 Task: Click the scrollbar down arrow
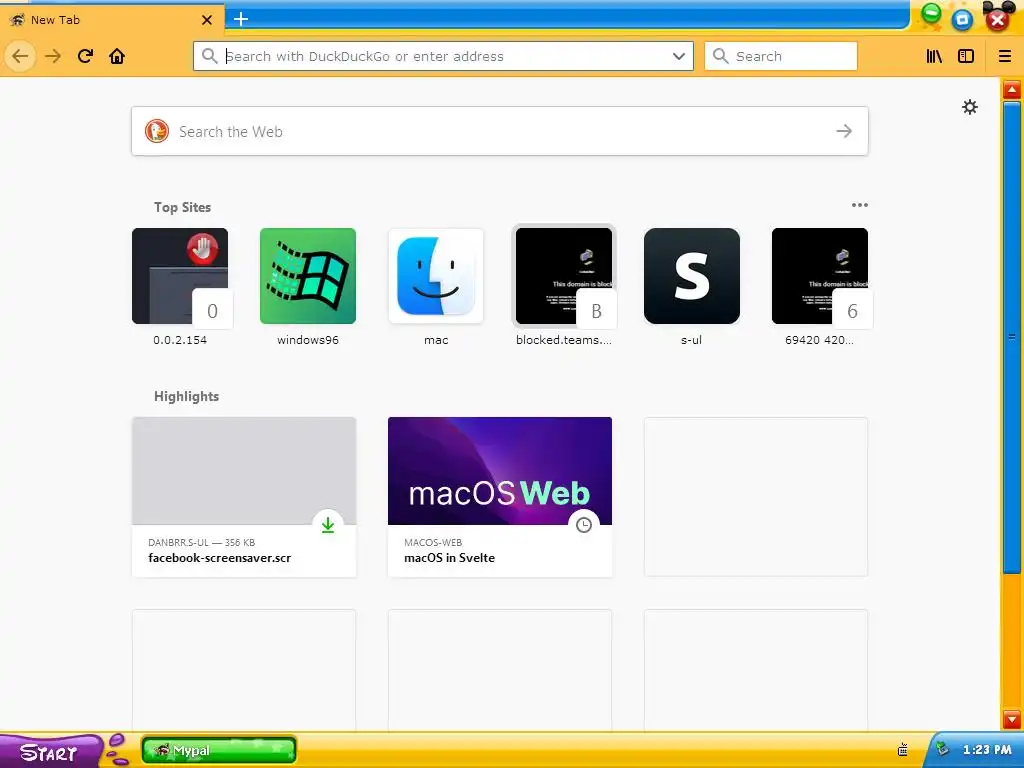coord(1012,718)
